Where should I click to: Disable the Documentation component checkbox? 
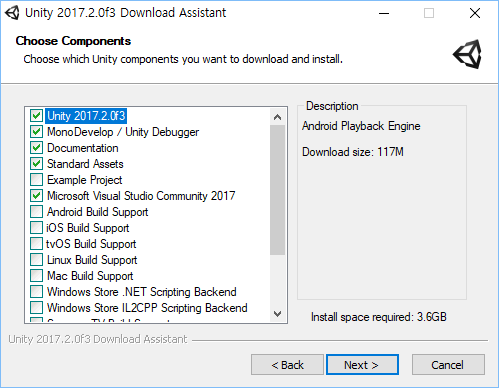[36, 148]
